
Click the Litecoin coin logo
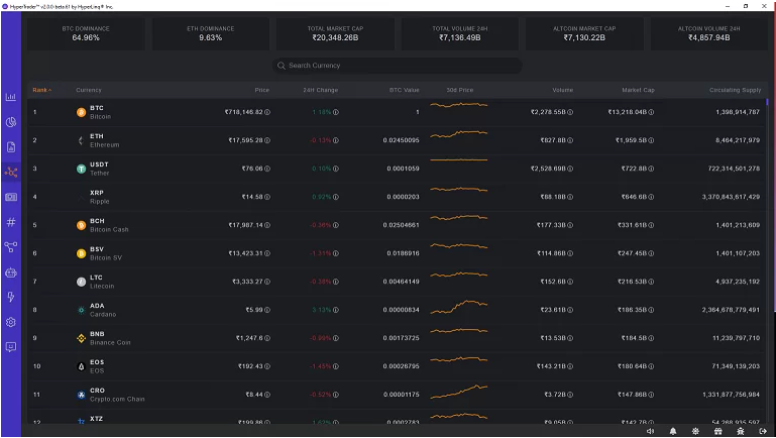point(81,282)
